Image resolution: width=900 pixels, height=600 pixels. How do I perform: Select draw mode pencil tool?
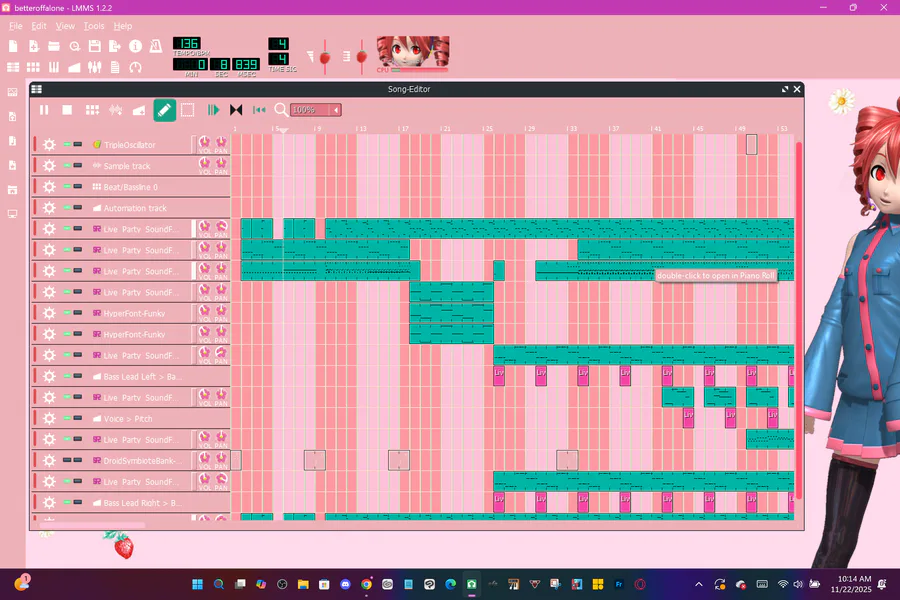(164, 110)
